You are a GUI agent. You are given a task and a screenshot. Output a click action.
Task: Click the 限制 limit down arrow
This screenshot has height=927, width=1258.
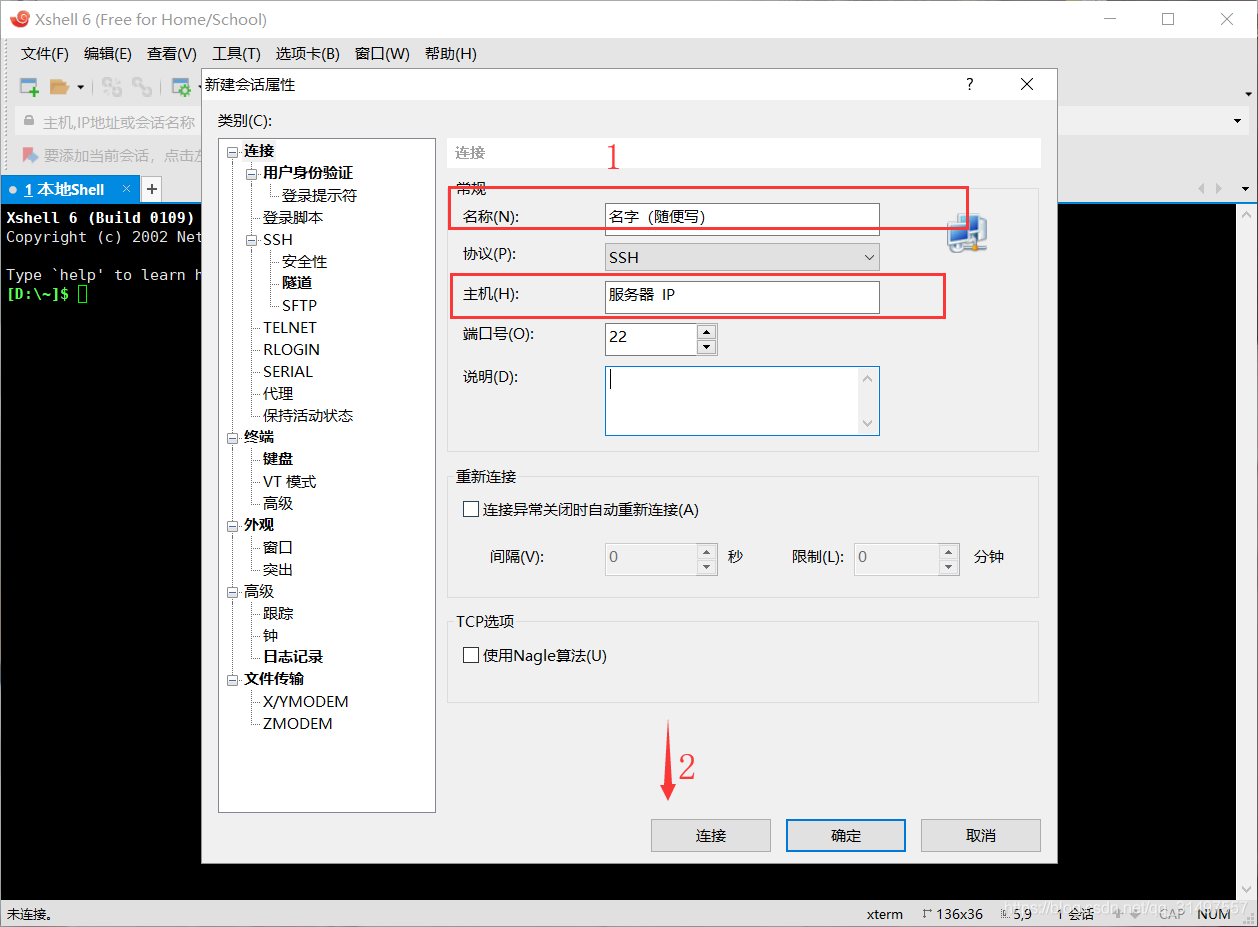click(x=949, y=567)
